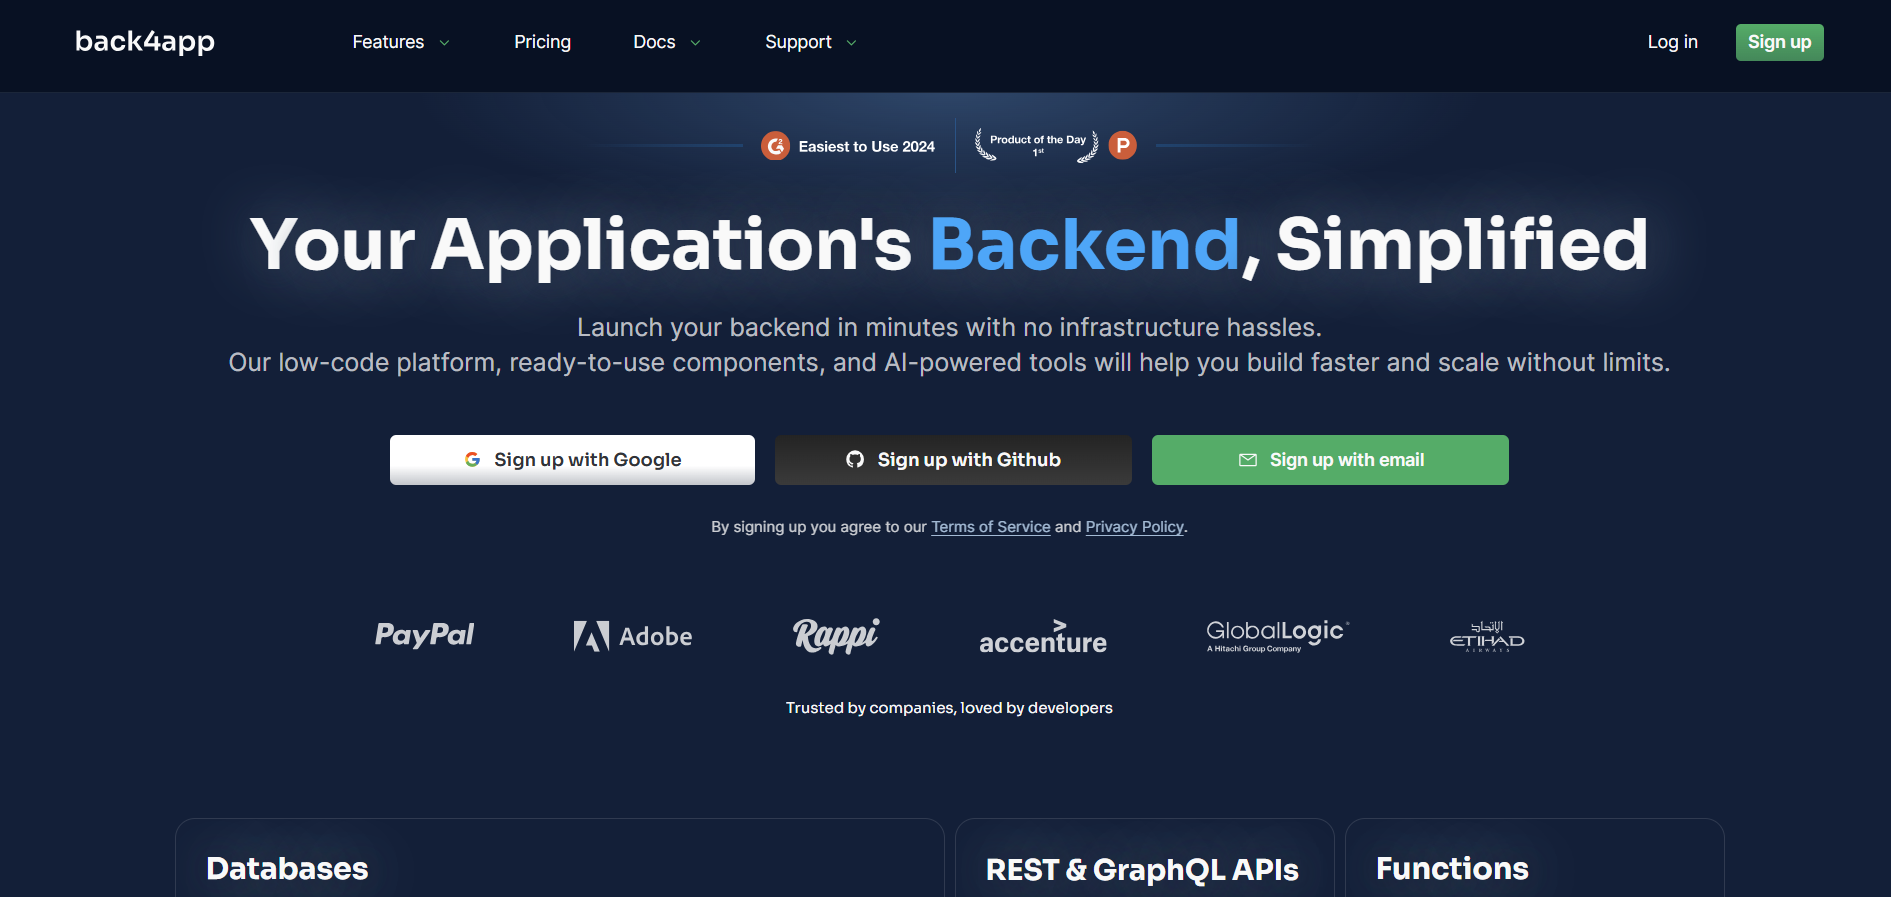1891x897 pixels.
Task: Click the Product Hunt P icon
Action: click(x=1122, y=146)
